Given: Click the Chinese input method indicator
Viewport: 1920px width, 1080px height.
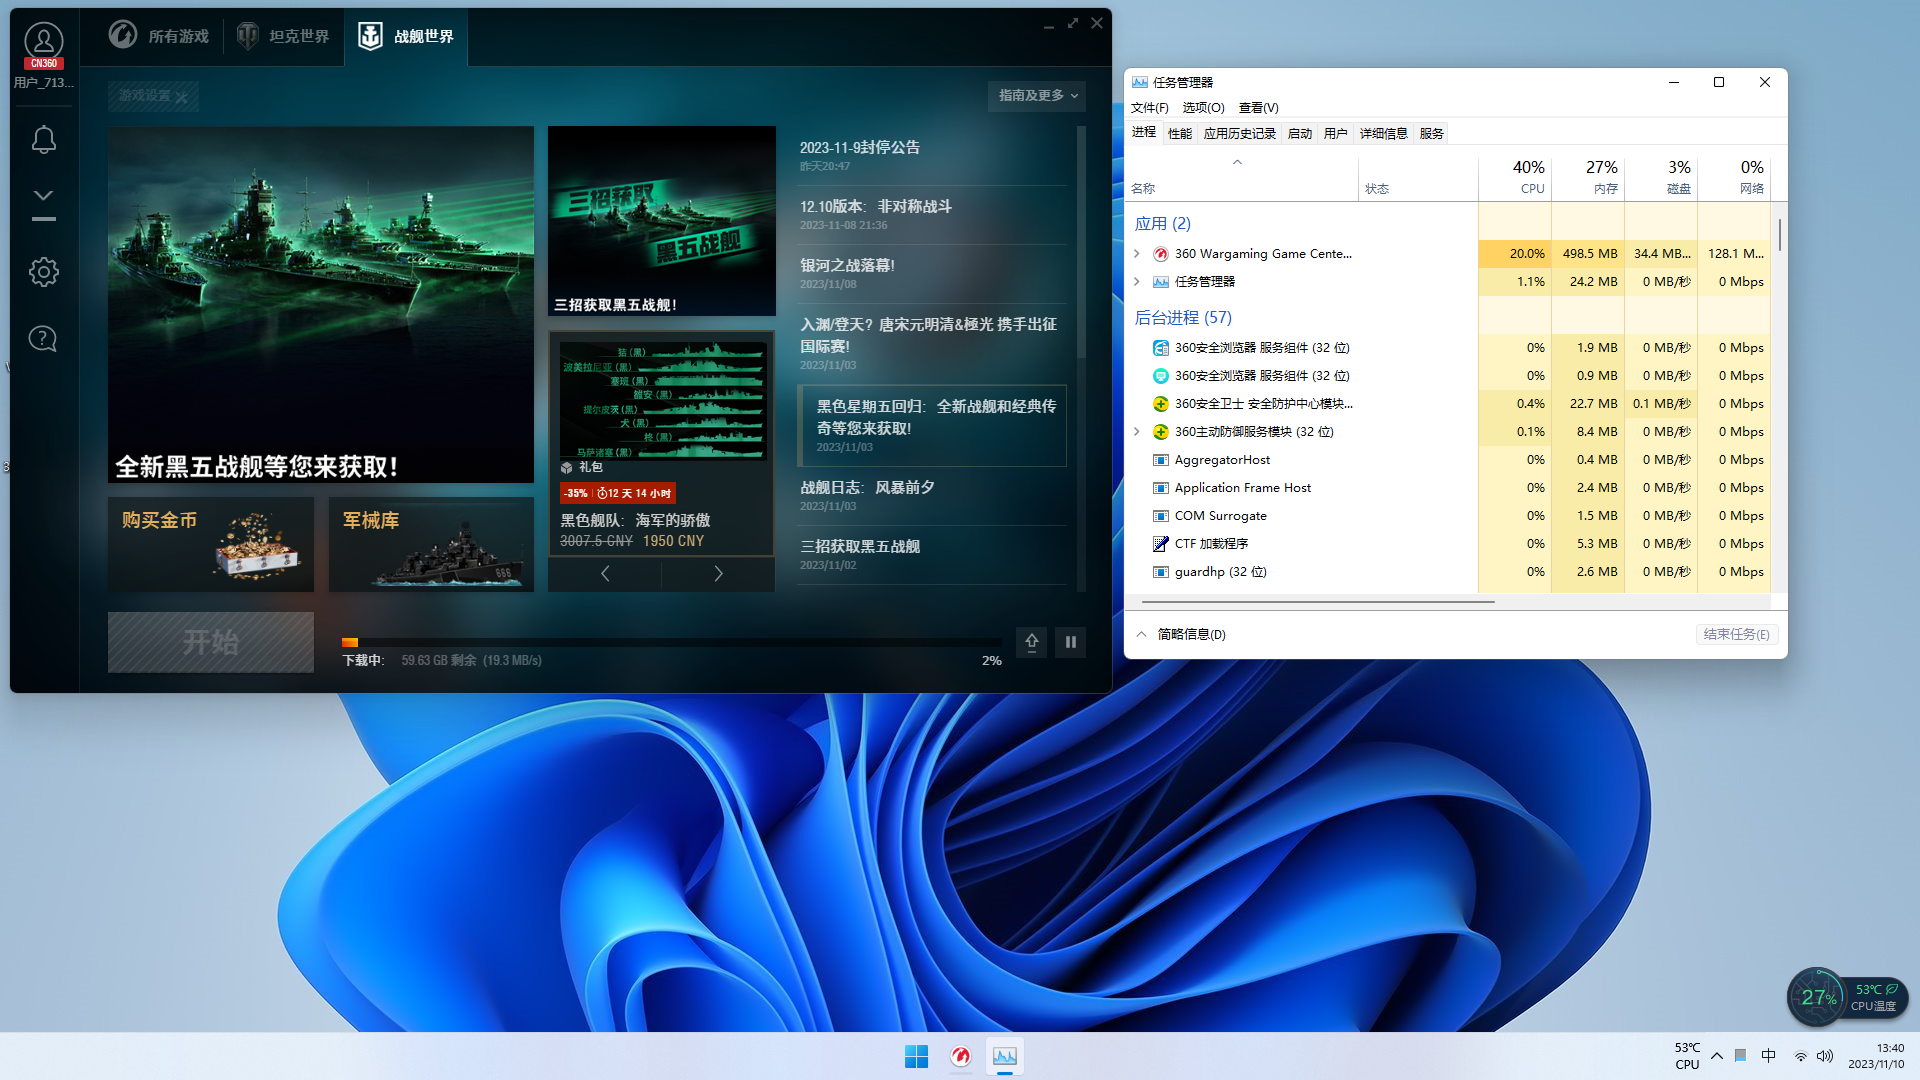Looking at the screenshot, I should (1768, 1056).
